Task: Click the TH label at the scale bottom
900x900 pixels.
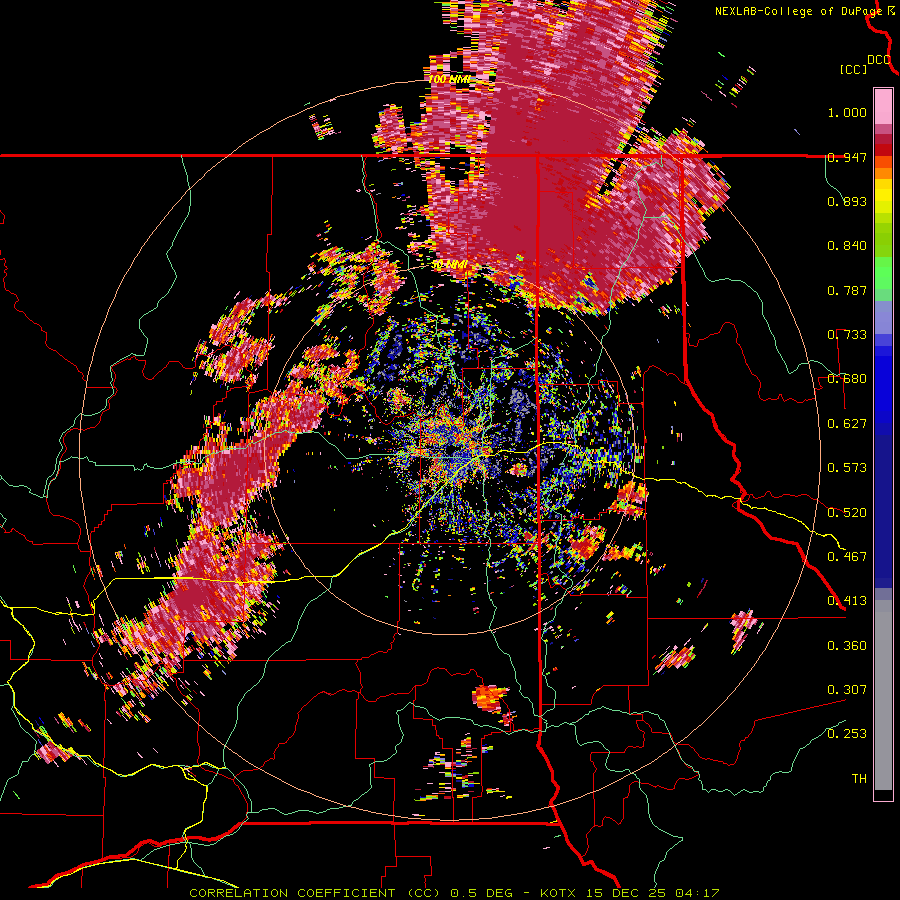Action: click(859, 778)
